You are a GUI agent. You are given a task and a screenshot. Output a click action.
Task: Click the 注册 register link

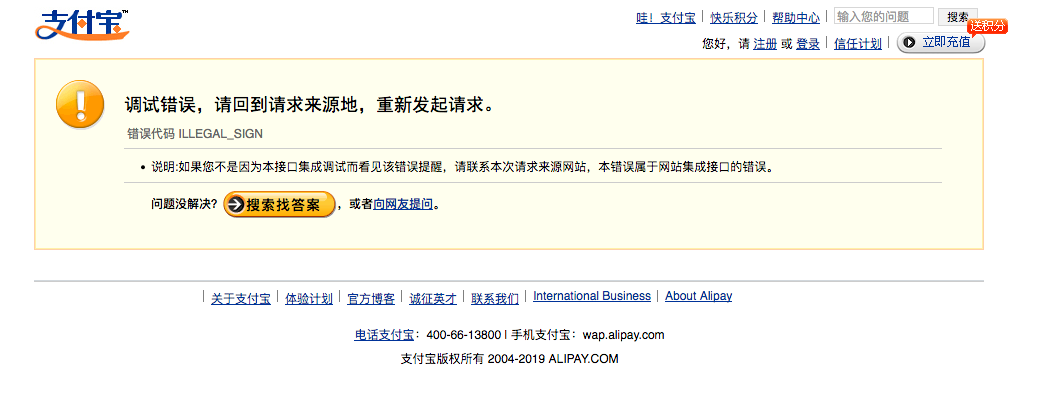click(x=765, y=44)
